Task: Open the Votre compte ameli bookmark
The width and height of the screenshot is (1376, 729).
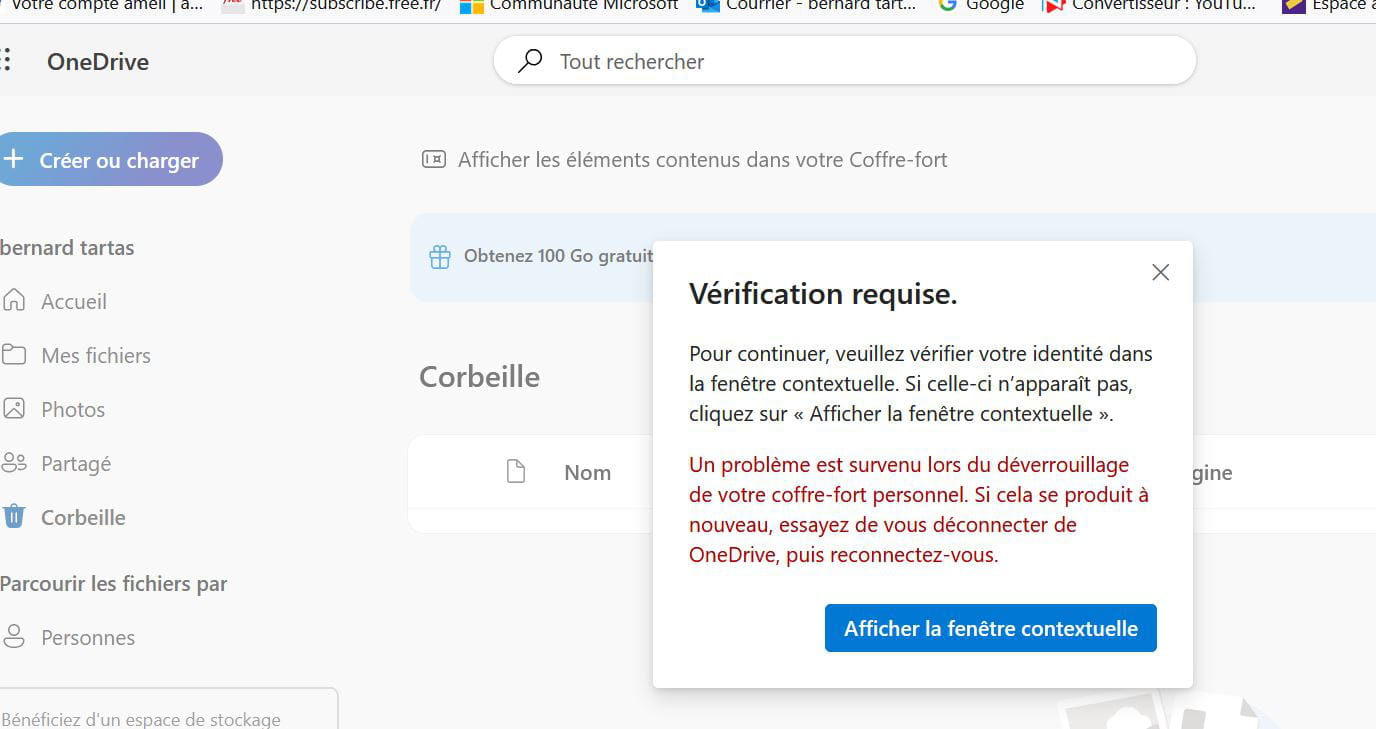Action: pyautogui.click(x=101, y=5)
